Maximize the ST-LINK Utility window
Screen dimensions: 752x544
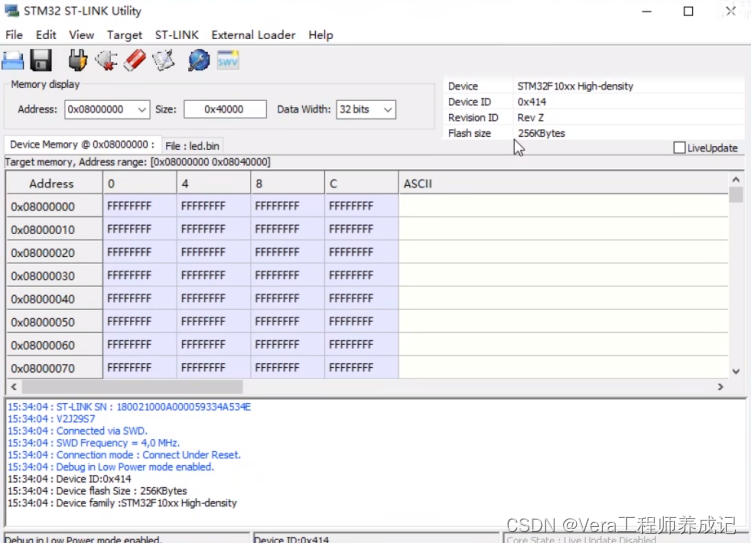pos(688,11)
